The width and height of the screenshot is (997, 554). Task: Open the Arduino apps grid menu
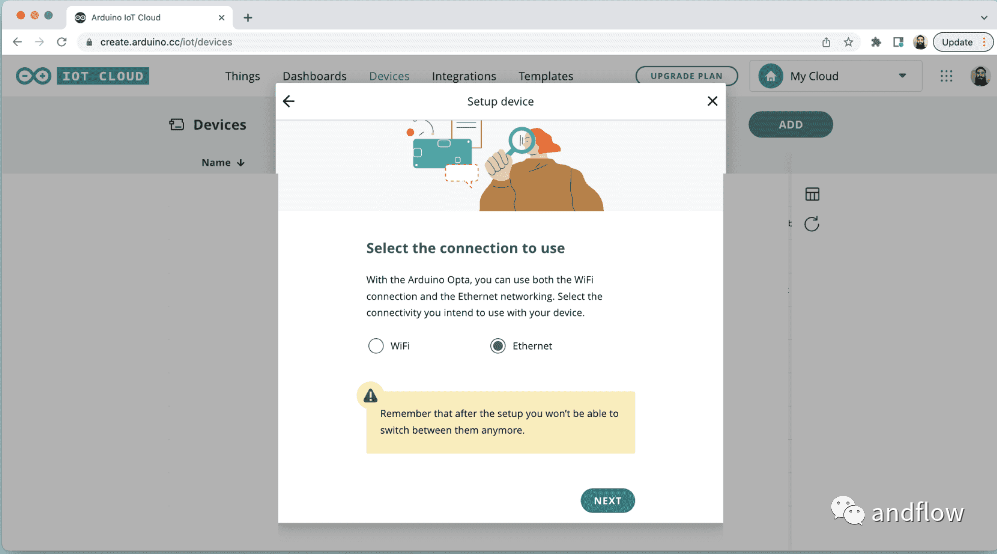pos(946,76)
